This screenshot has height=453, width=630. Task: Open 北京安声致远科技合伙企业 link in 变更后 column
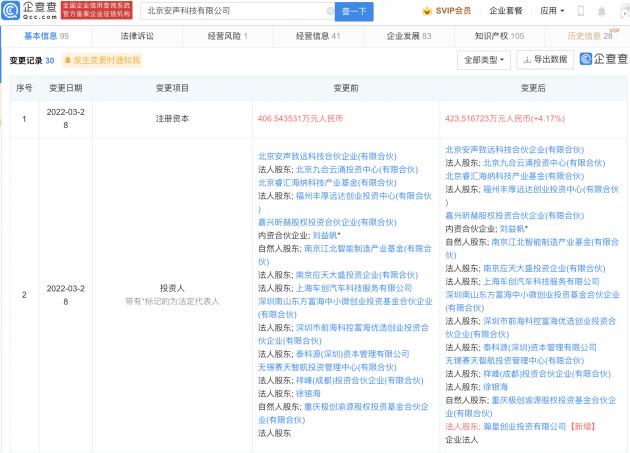514,150
